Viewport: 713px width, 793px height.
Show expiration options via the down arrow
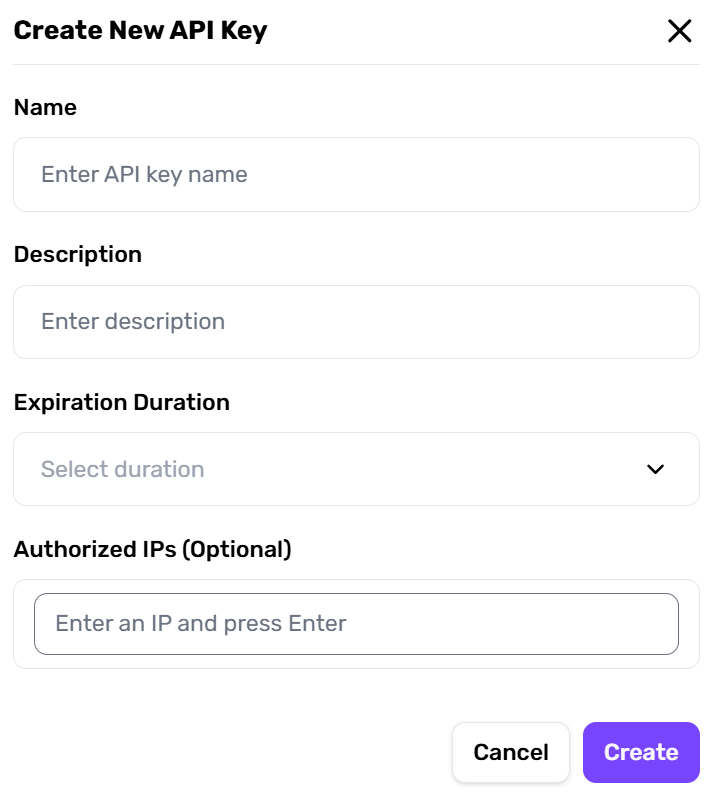pos(656,469)
